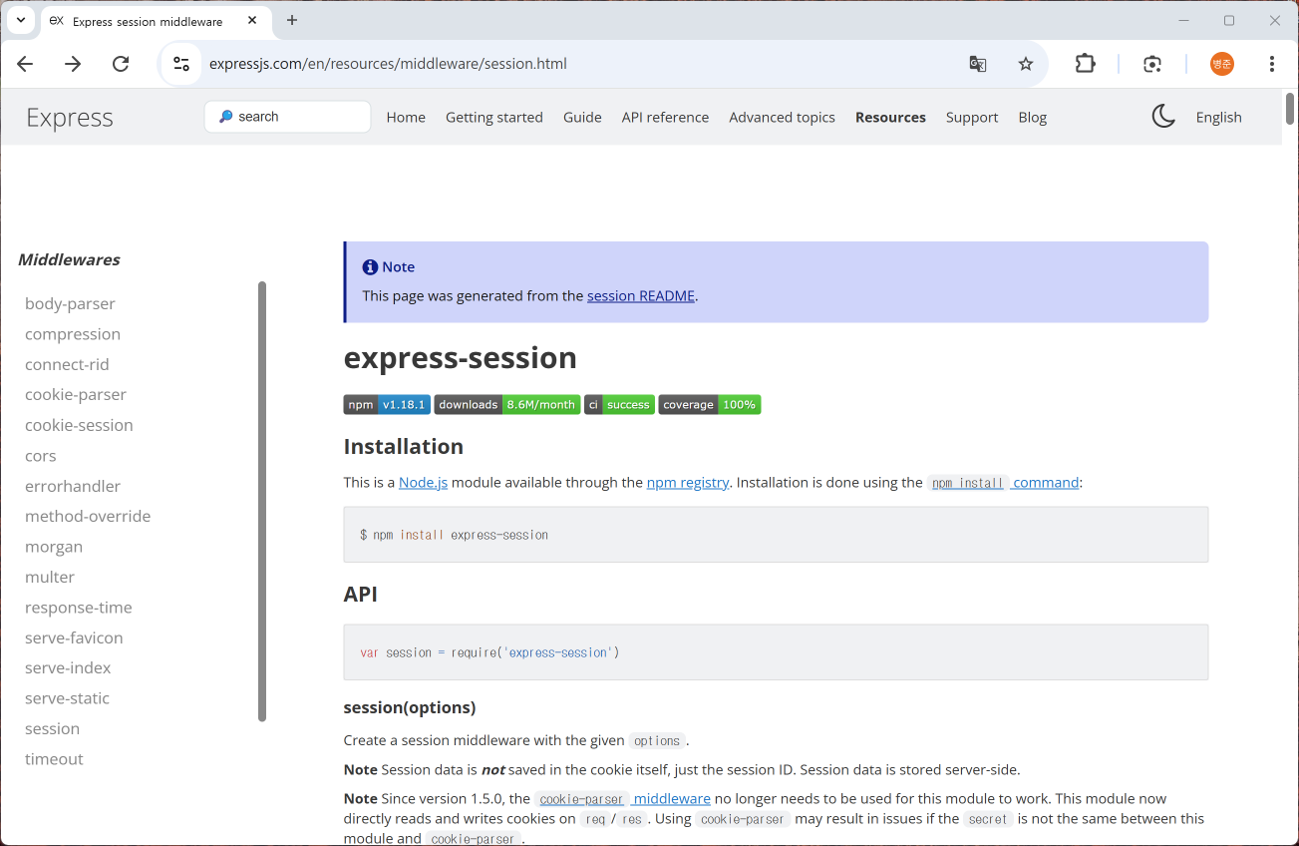Open cors middleware page
Image resolution: width=1299 pixels, height=846 pixels.
(x=41, y=455)
